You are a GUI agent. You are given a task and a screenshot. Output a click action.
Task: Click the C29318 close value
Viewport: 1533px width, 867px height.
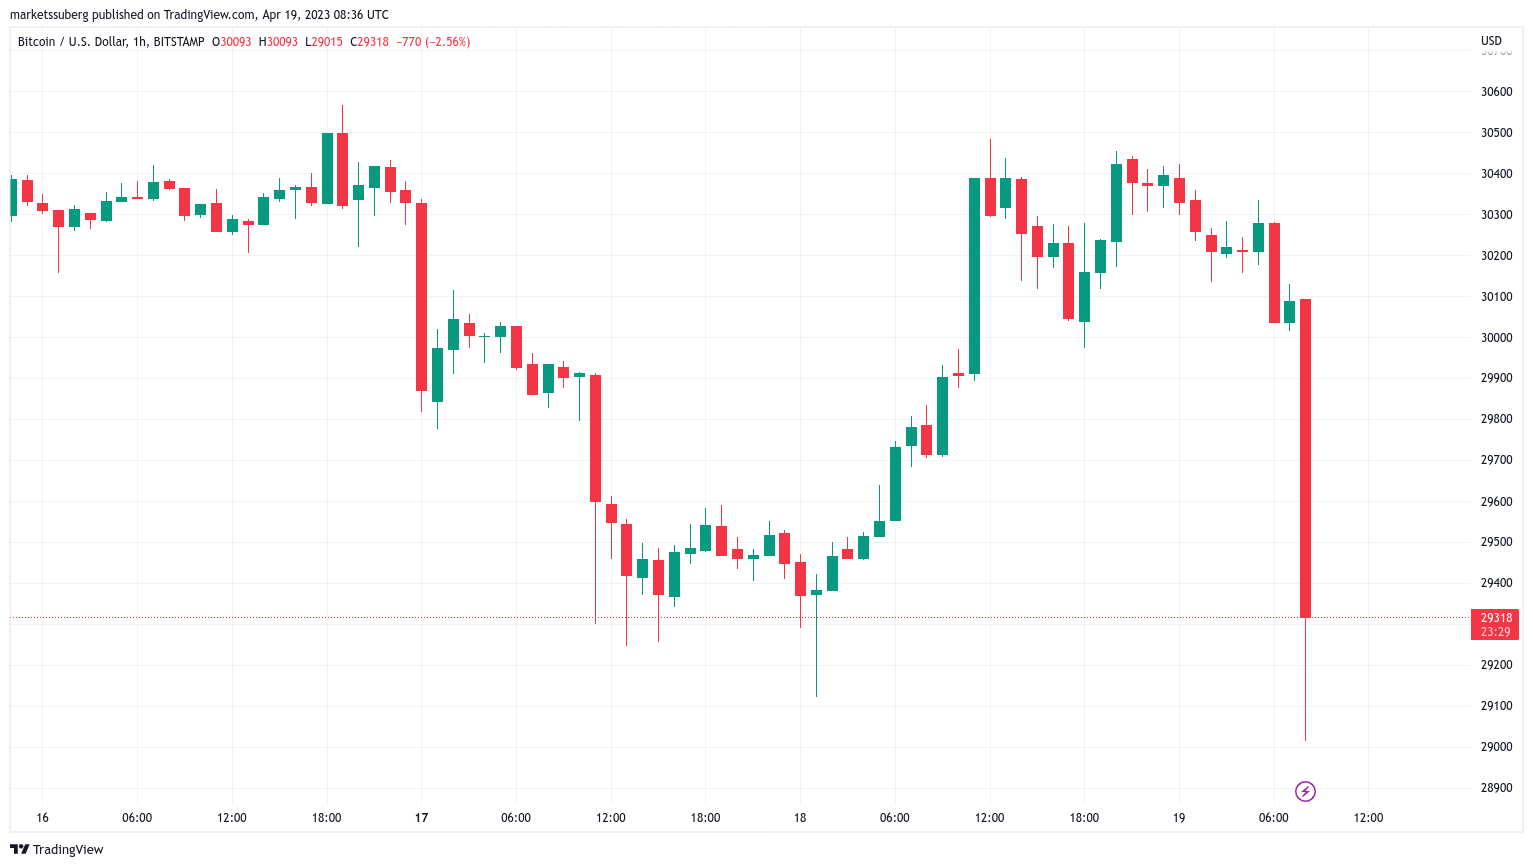pyautogui.click(x=369, y=42)
